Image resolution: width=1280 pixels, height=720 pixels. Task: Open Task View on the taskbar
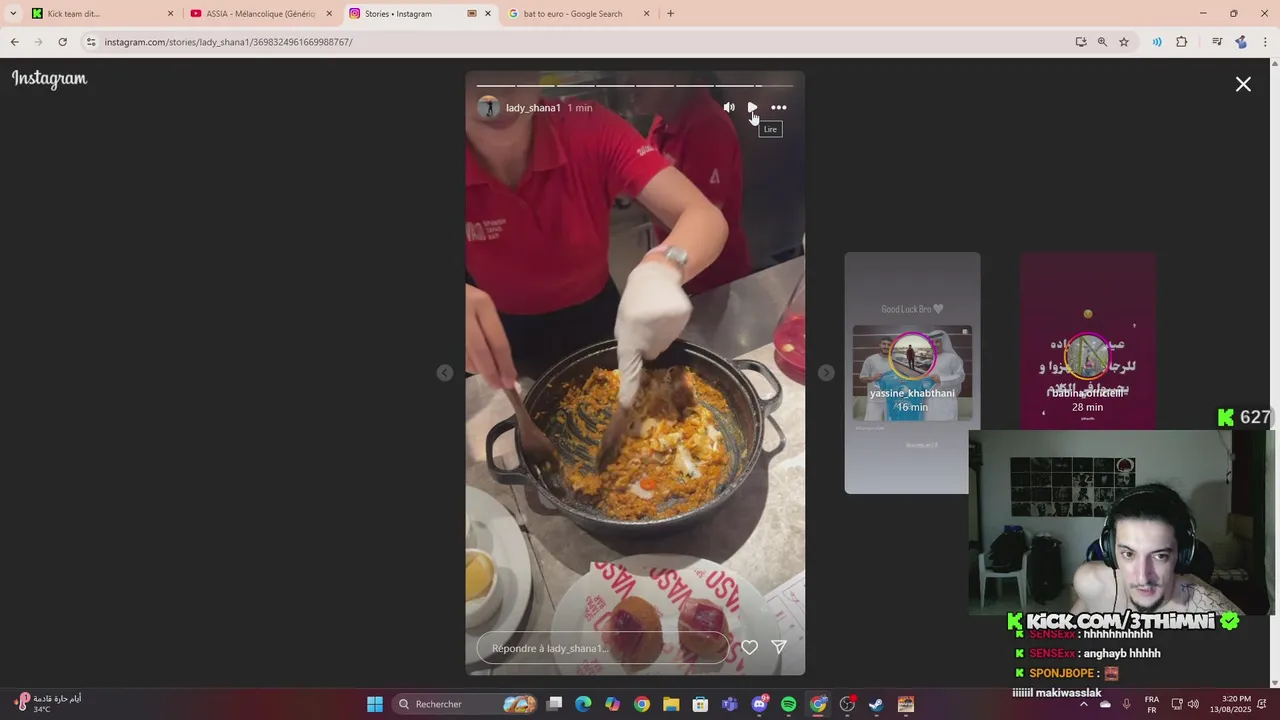coord(554,704)
